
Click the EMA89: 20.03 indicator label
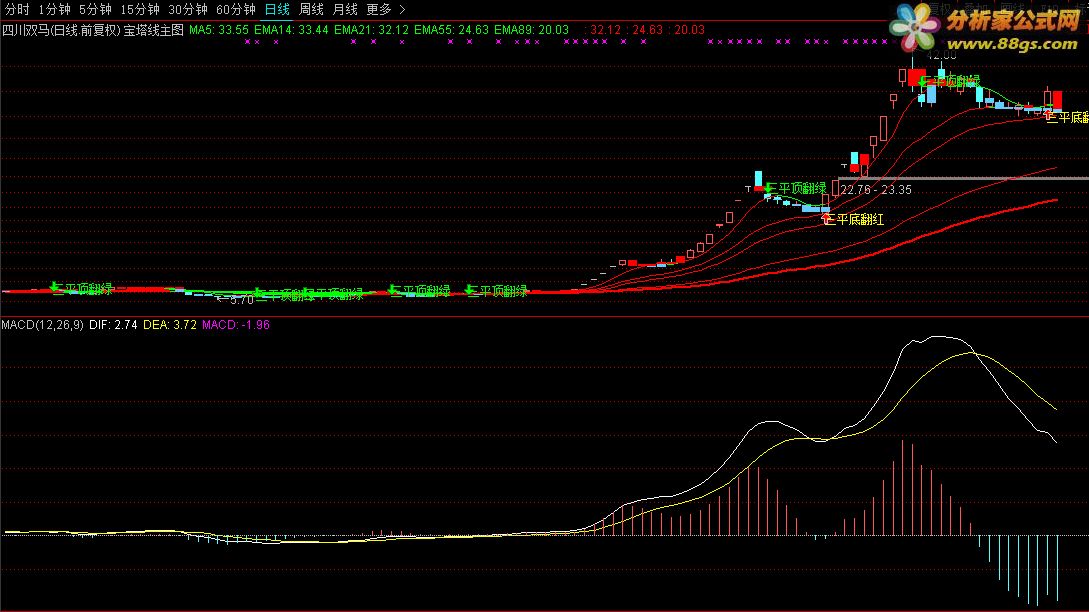[531, 30]
